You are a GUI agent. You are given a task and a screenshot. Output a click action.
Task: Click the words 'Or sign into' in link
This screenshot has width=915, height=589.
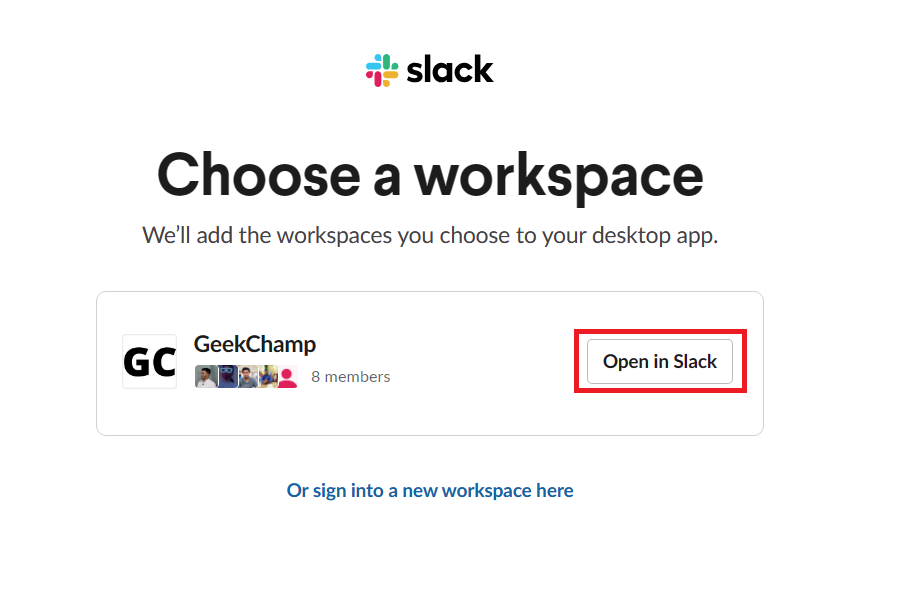coord(335,490)
